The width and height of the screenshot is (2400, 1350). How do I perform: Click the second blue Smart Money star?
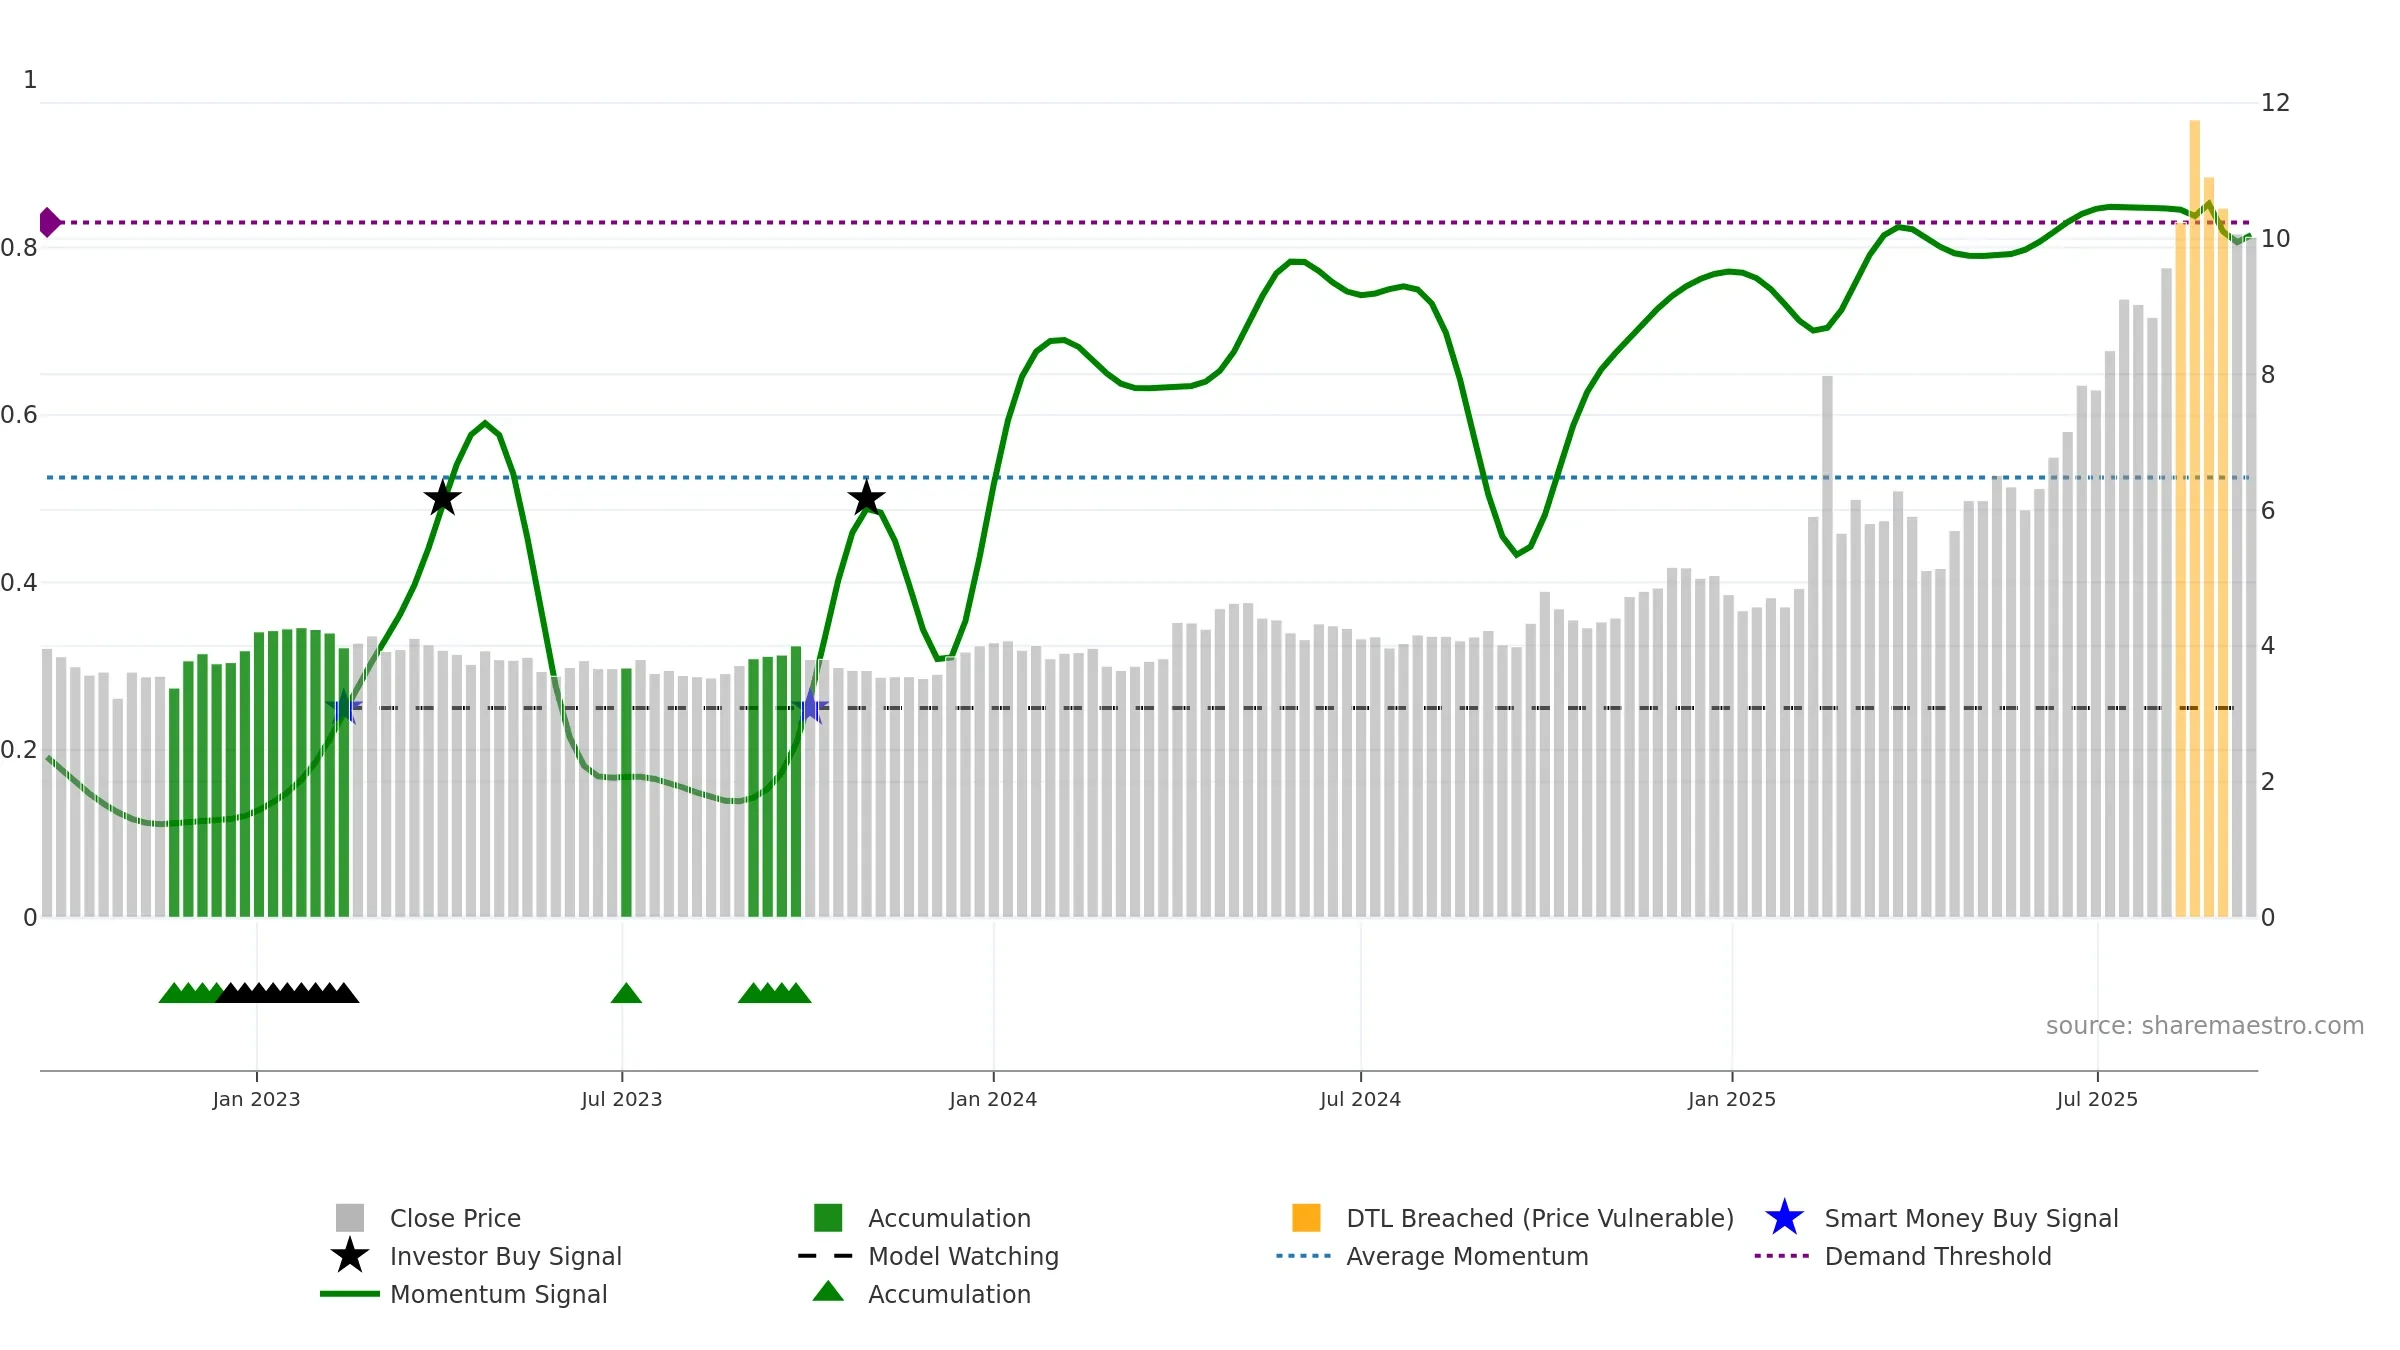point(810,707)
